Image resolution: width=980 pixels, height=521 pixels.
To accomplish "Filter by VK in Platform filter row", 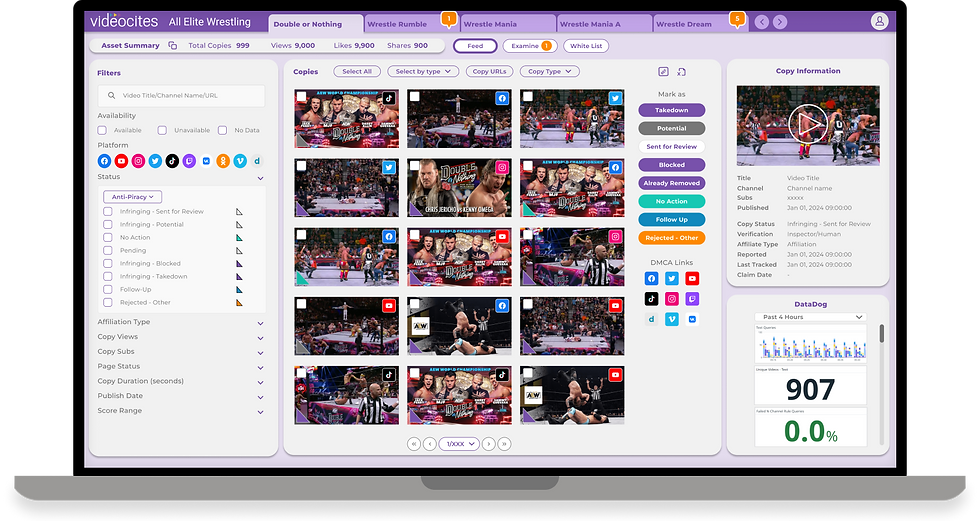I will pyautogui.click(x=206, y=161).
